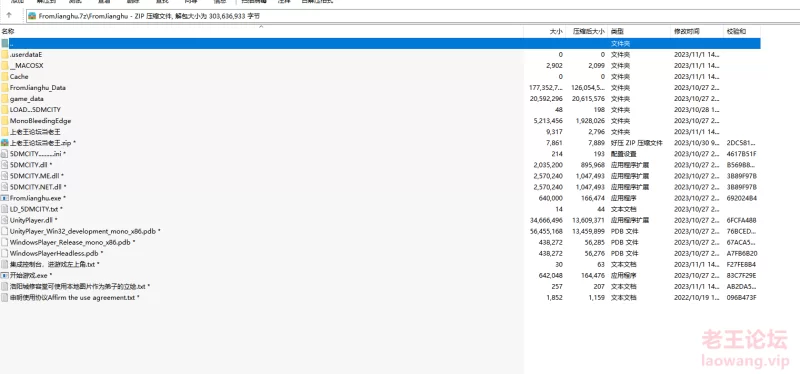The image size is (800, 374).
Task: Click the Affirm the use agreement.txt icon
Action: [5, 297]
